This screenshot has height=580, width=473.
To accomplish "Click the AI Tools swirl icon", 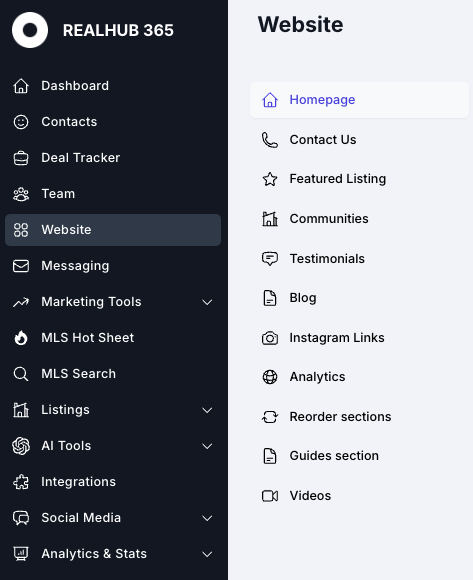I will [21, 446].
